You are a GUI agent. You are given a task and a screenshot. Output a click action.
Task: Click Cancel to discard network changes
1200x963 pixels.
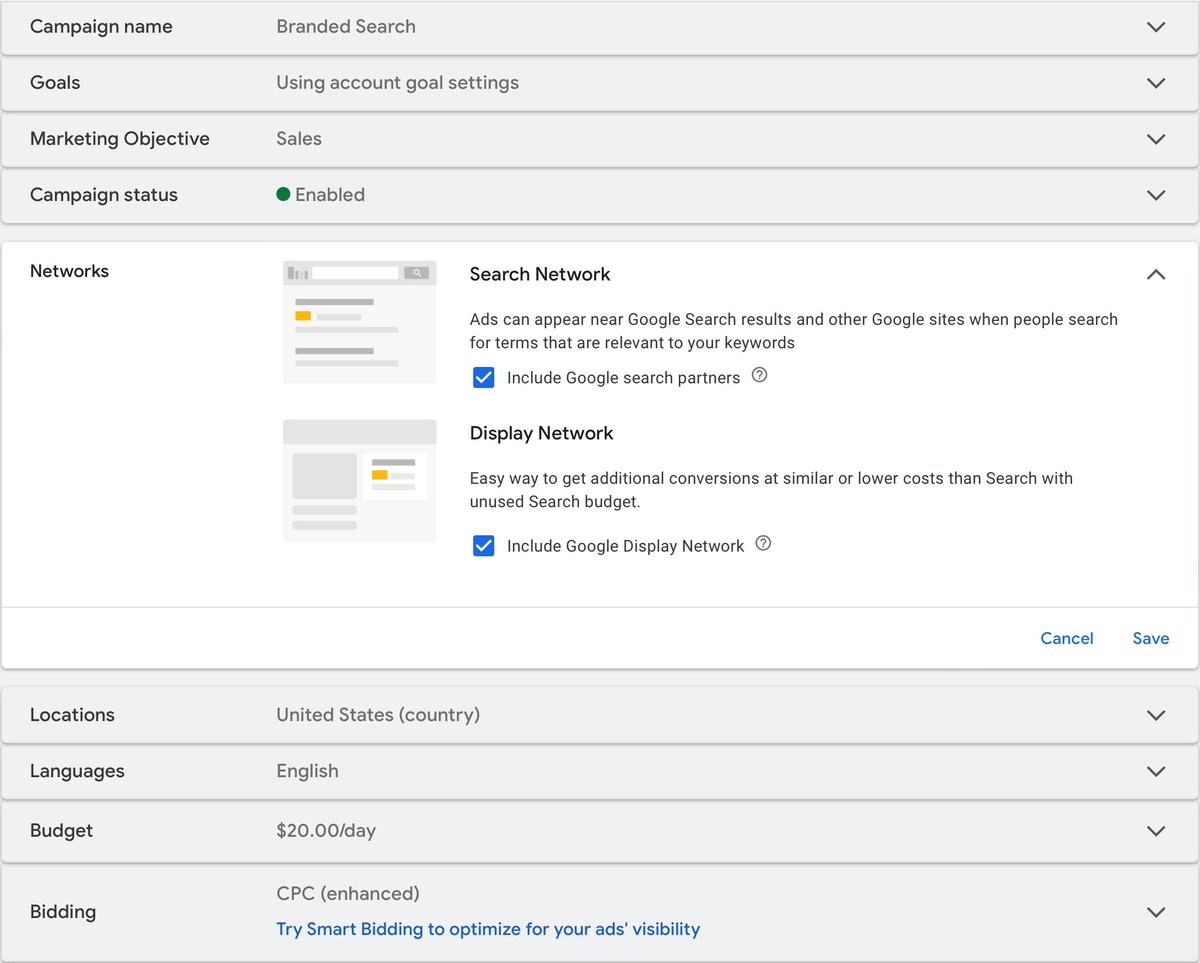click(x=1066, y=638)
